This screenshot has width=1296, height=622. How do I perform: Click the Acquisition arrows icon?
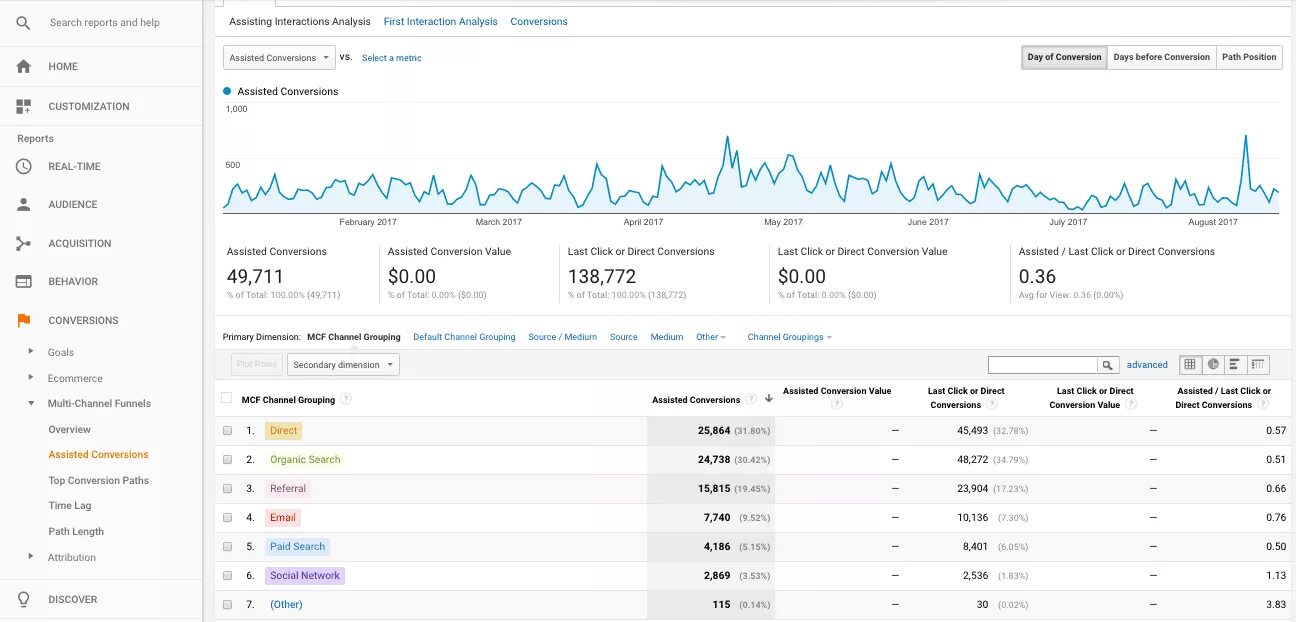(24, 243)
